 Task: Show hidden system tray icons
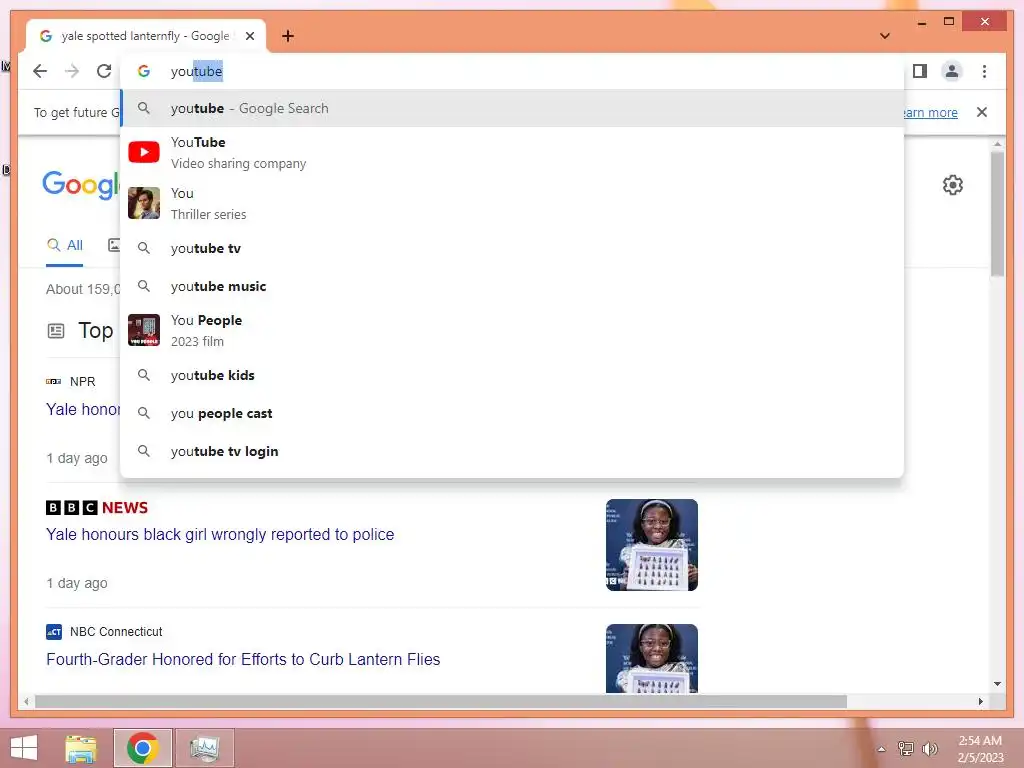[x=882, y=749]
